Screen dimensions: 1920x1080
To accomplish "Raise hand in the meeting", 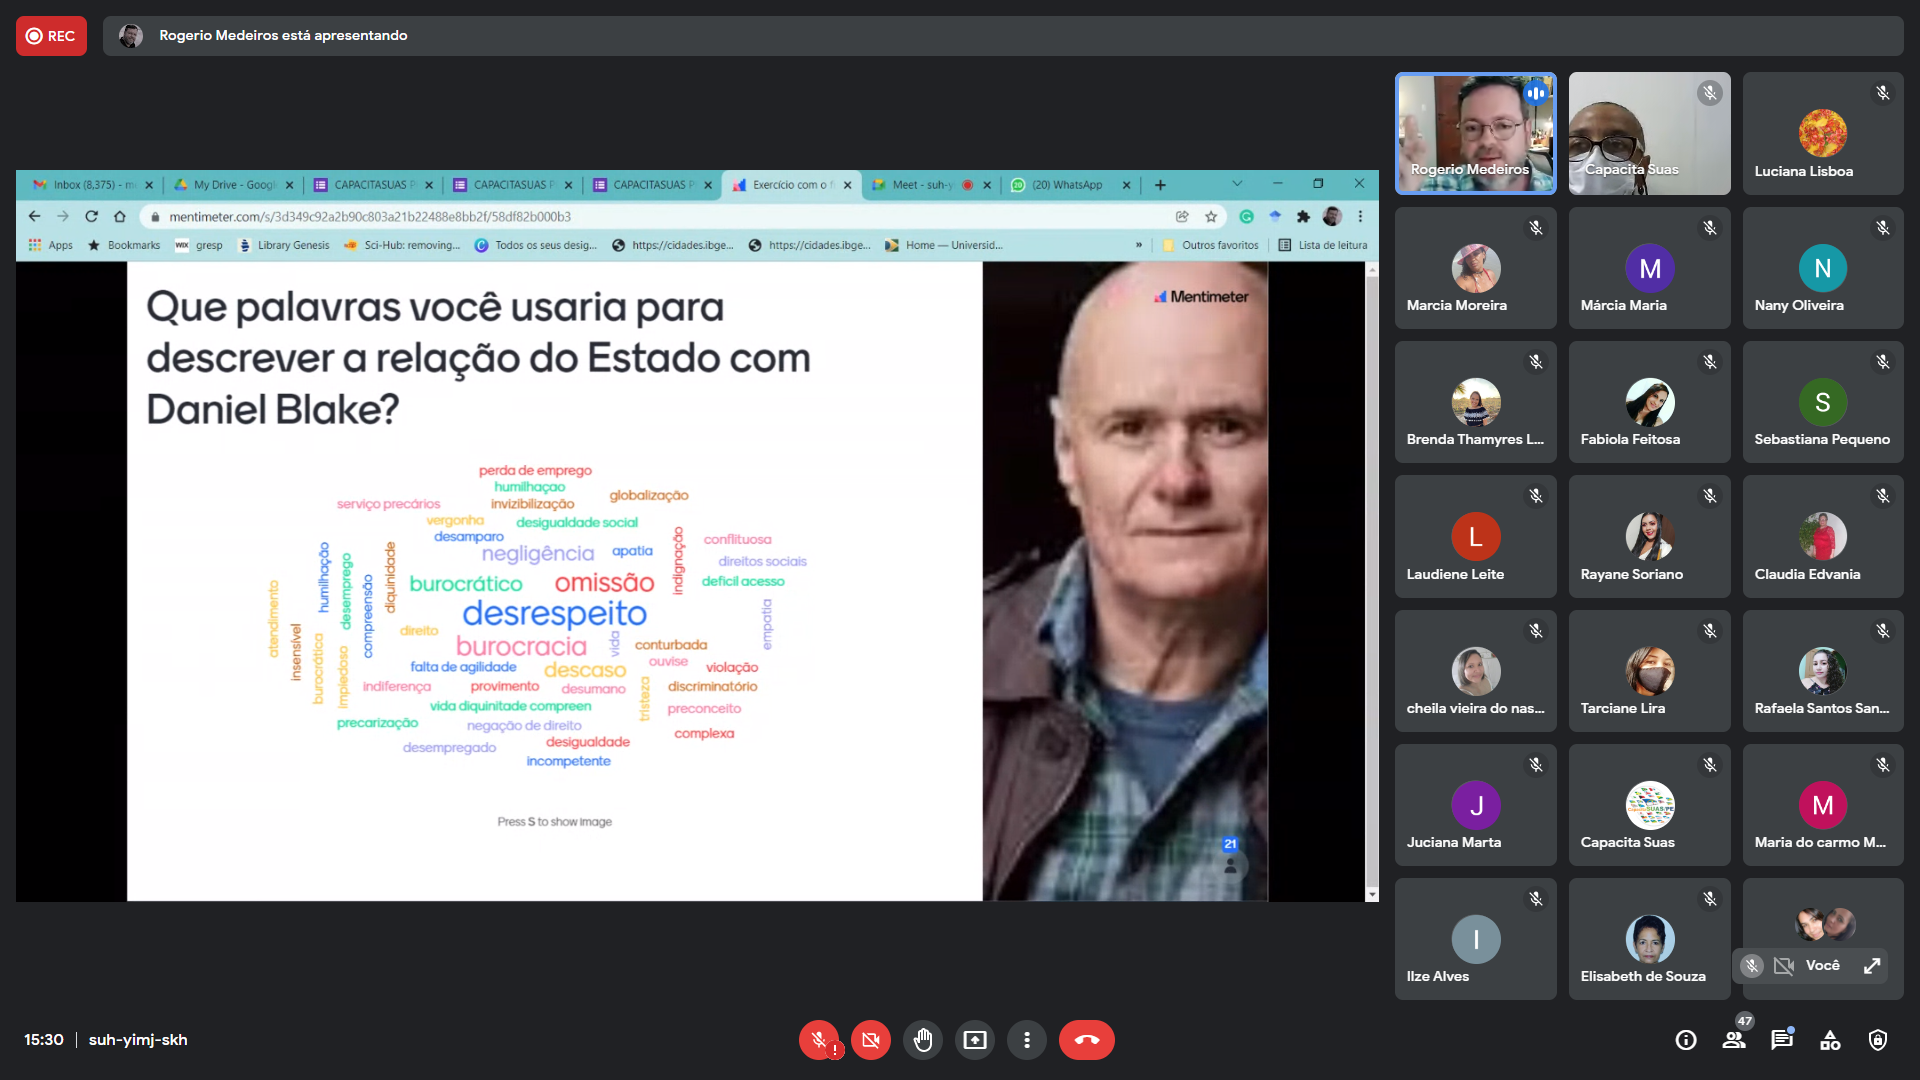I will 922,1040.
